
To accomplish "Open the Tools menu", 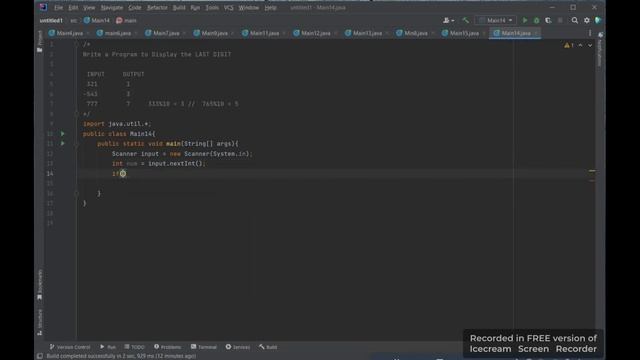I will [x=212, y=7].
